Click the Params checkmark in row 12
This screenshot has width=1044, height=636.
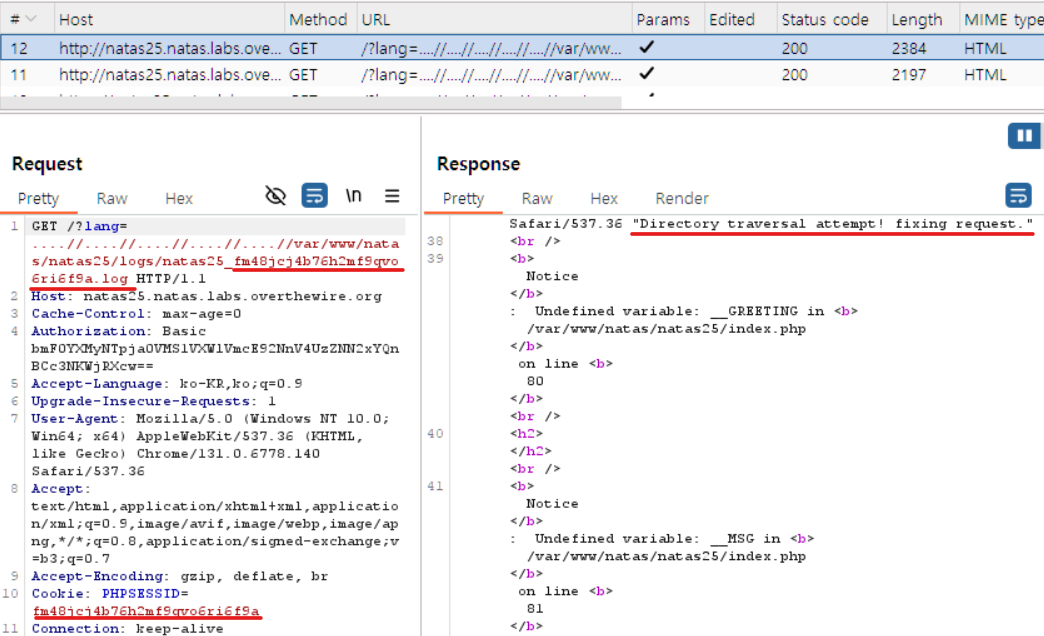coord(647,46)
